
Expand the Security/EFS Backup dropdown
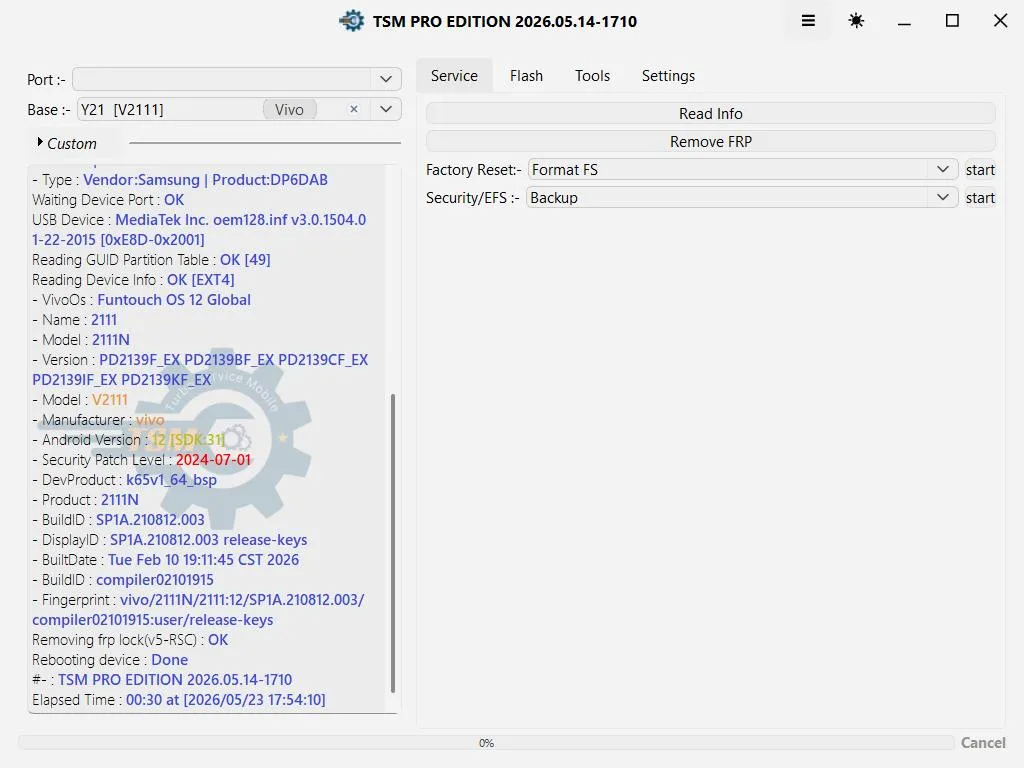point(942,197)
